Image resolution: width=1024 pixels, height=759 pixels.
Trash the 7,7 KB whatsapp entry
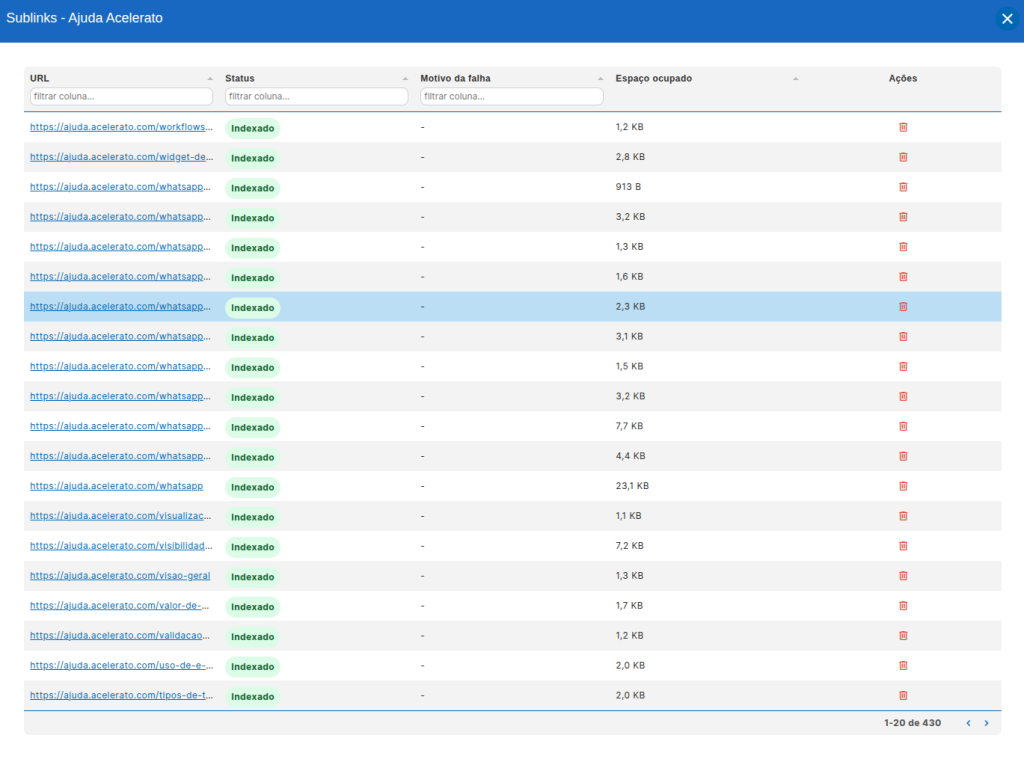(903, 427)
